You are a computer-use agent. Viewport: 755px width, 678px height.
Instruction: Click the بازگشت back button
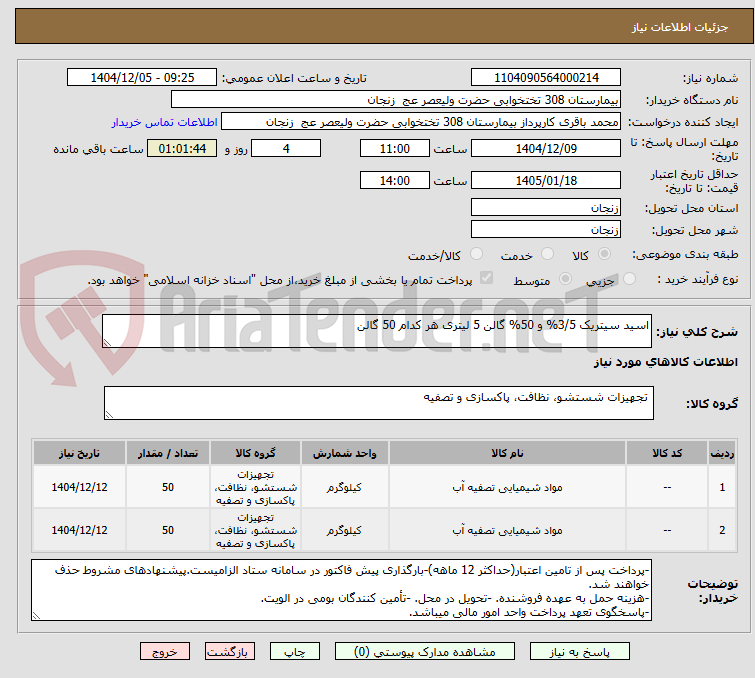pos(230,652)
